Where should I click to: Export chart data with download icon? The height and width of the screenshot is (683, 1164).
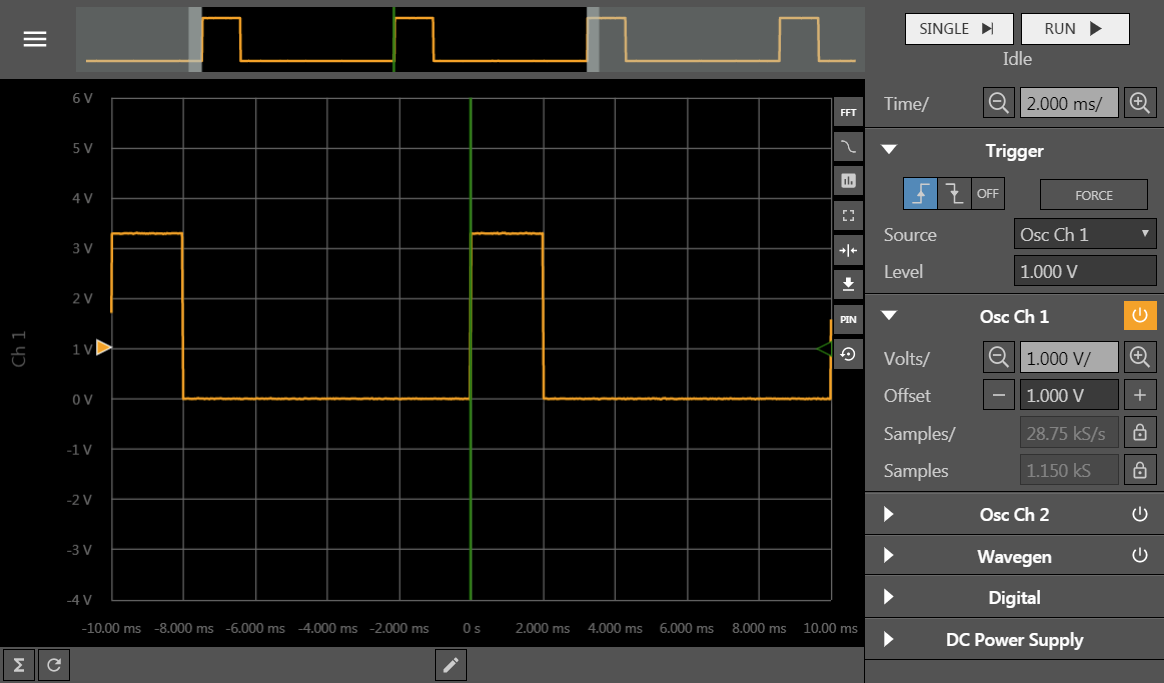click(x=849, y=284)
